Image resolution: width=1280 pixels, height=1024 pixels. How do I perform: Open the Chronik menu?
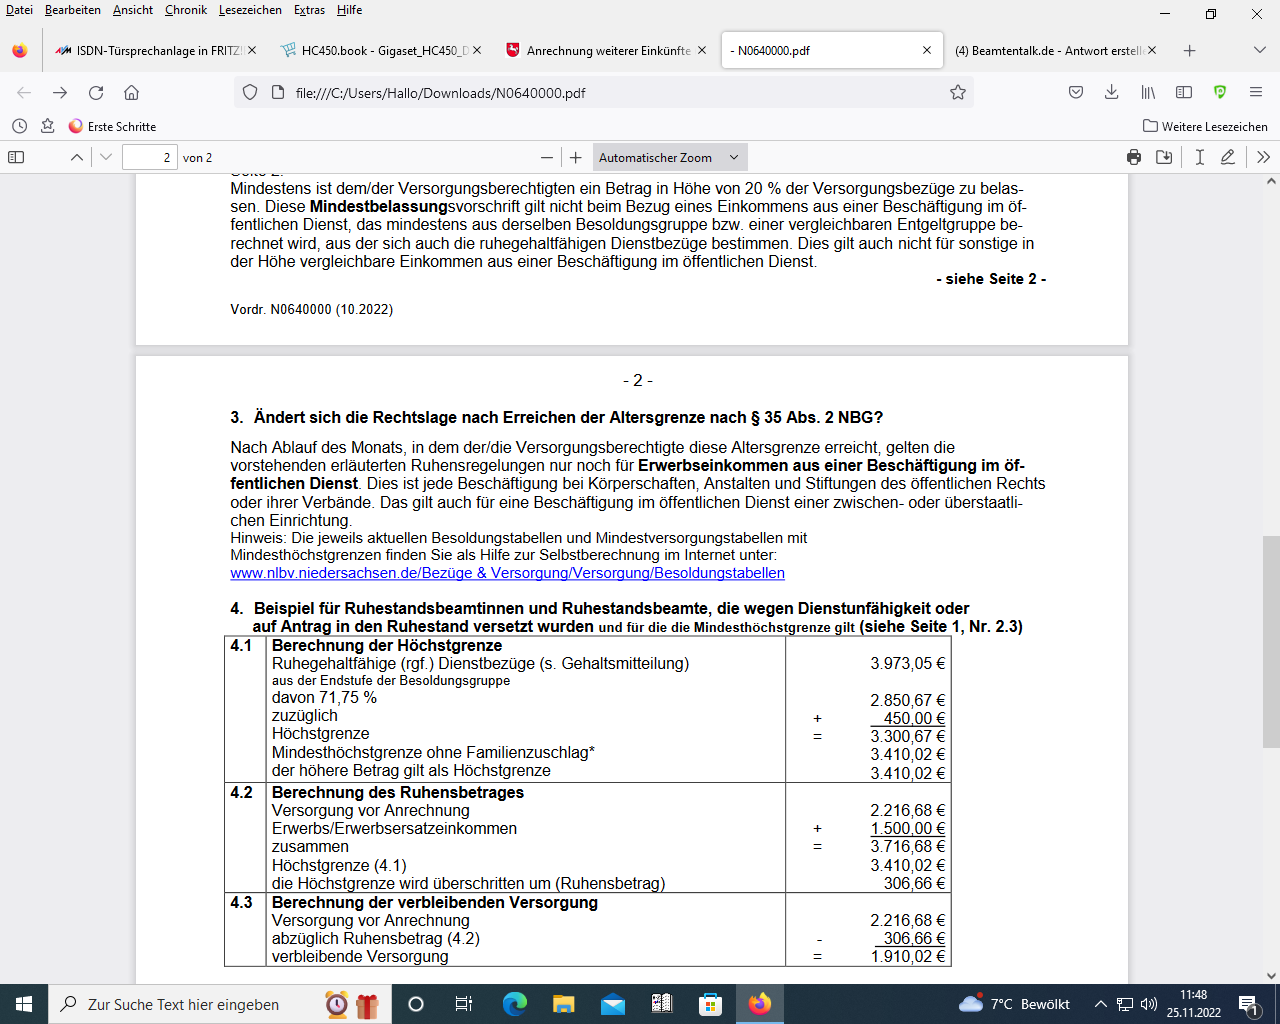tap(186, 10)
